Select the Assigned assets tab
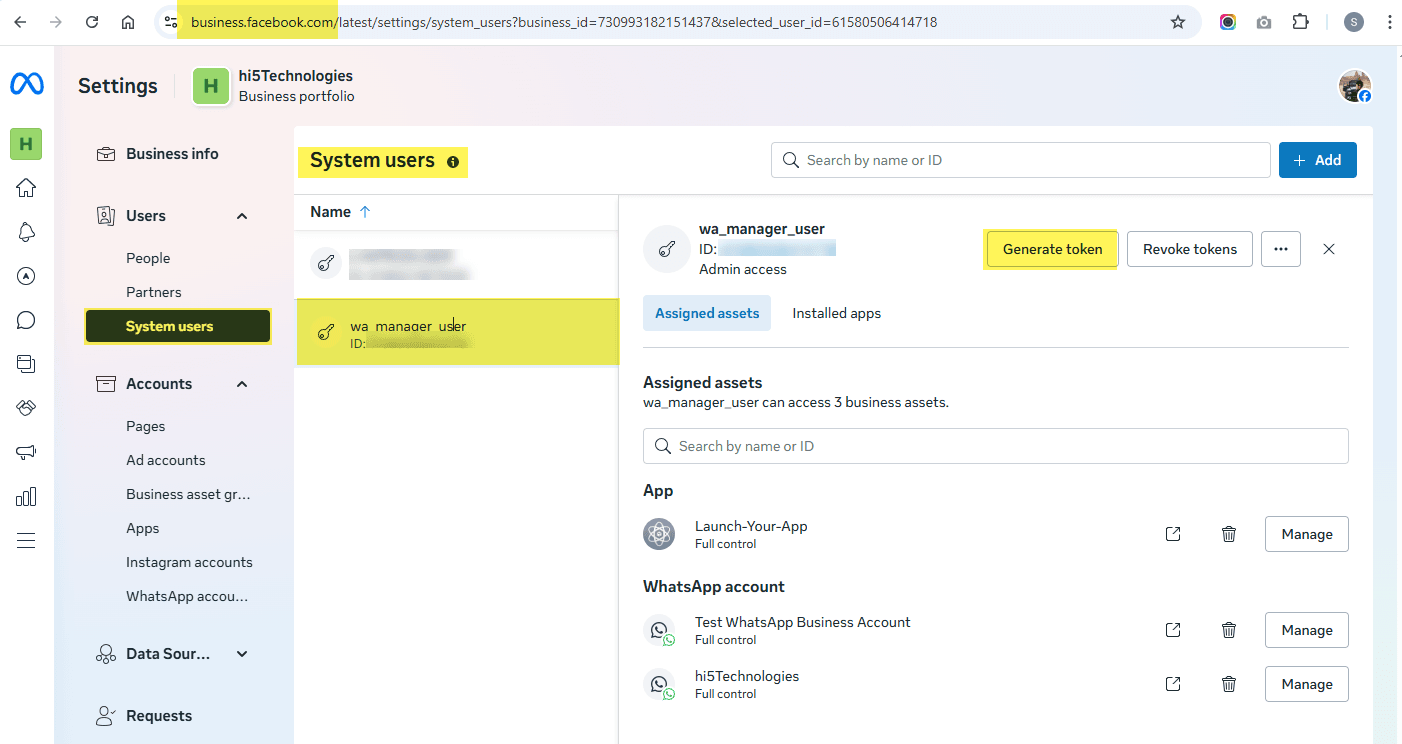The image size is (1402, 744). pyautogui.click(x=707, y=313)
